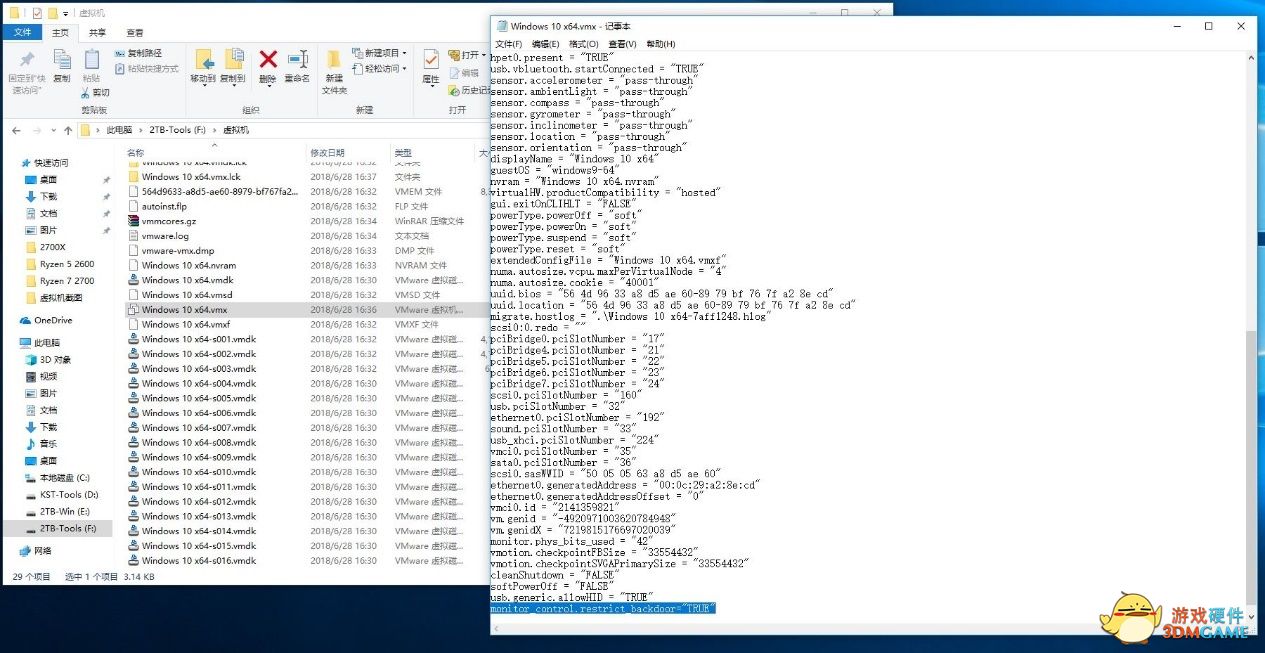This screenshot has height=653, width=1265.
Task: Open 网络 (Network) in navigation pane
Action: 36,550
